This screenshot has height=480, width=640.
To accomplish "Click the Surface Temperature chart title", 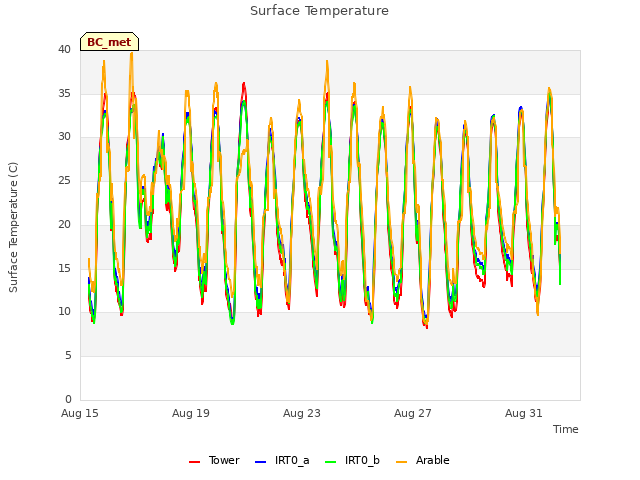I will (319, 11).
